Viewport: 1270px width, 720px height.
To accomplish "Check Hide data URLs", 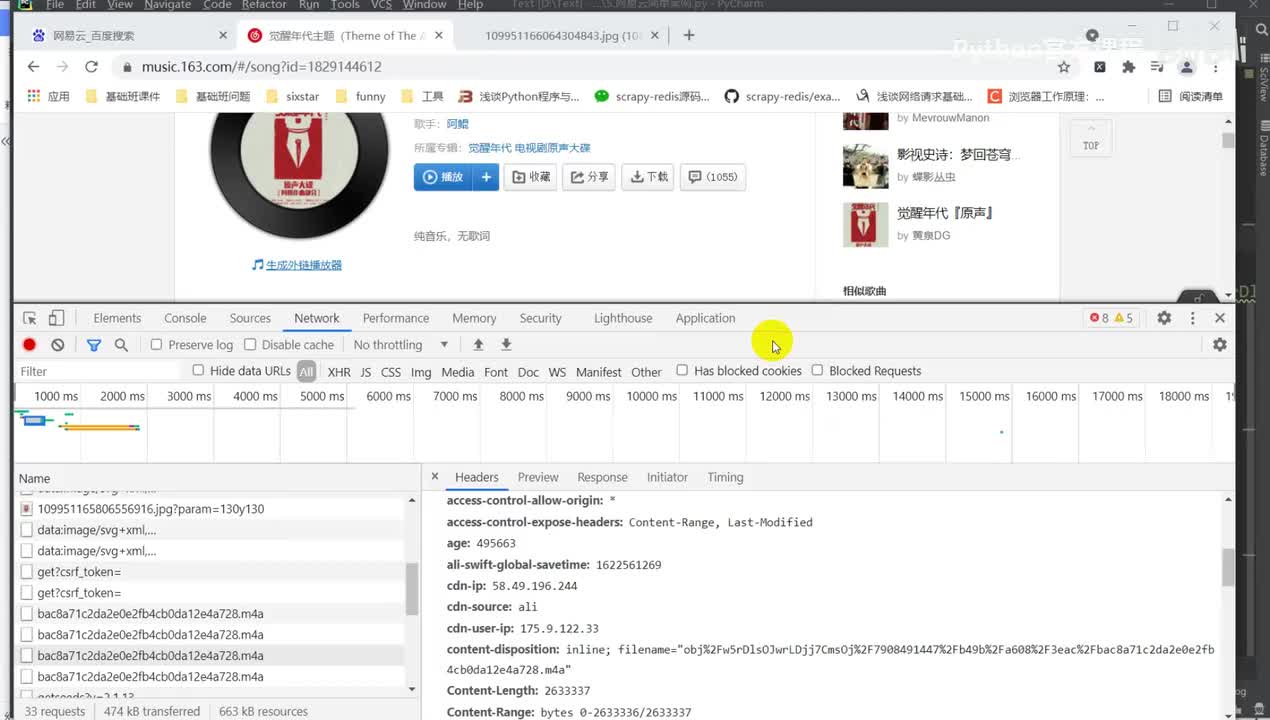I will pyautogui.click(x=198, y=371).
